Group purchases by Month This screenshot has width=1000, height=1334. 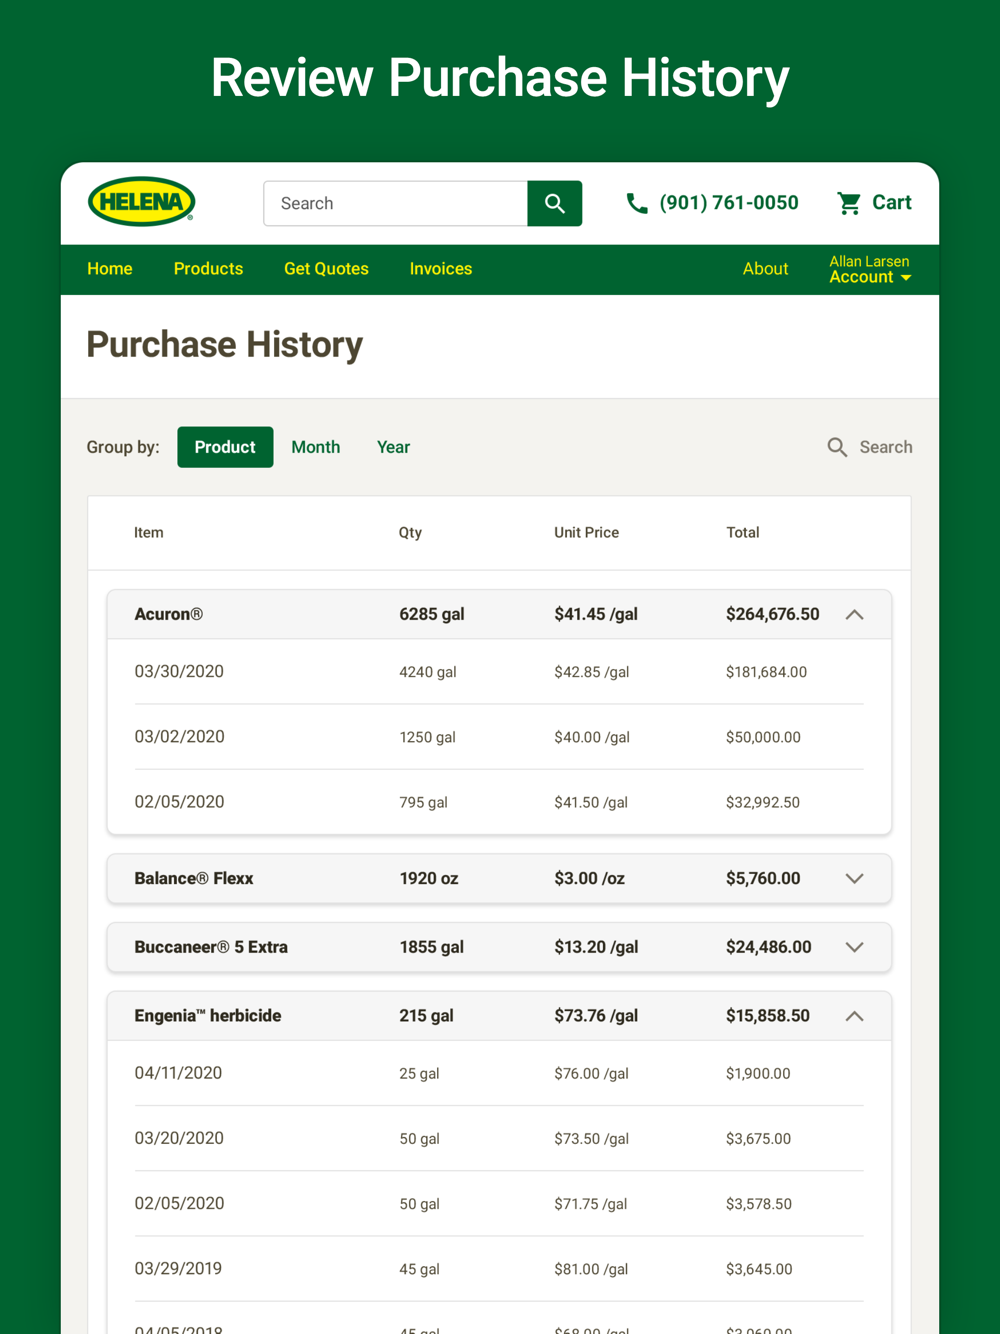pos(316,447)
